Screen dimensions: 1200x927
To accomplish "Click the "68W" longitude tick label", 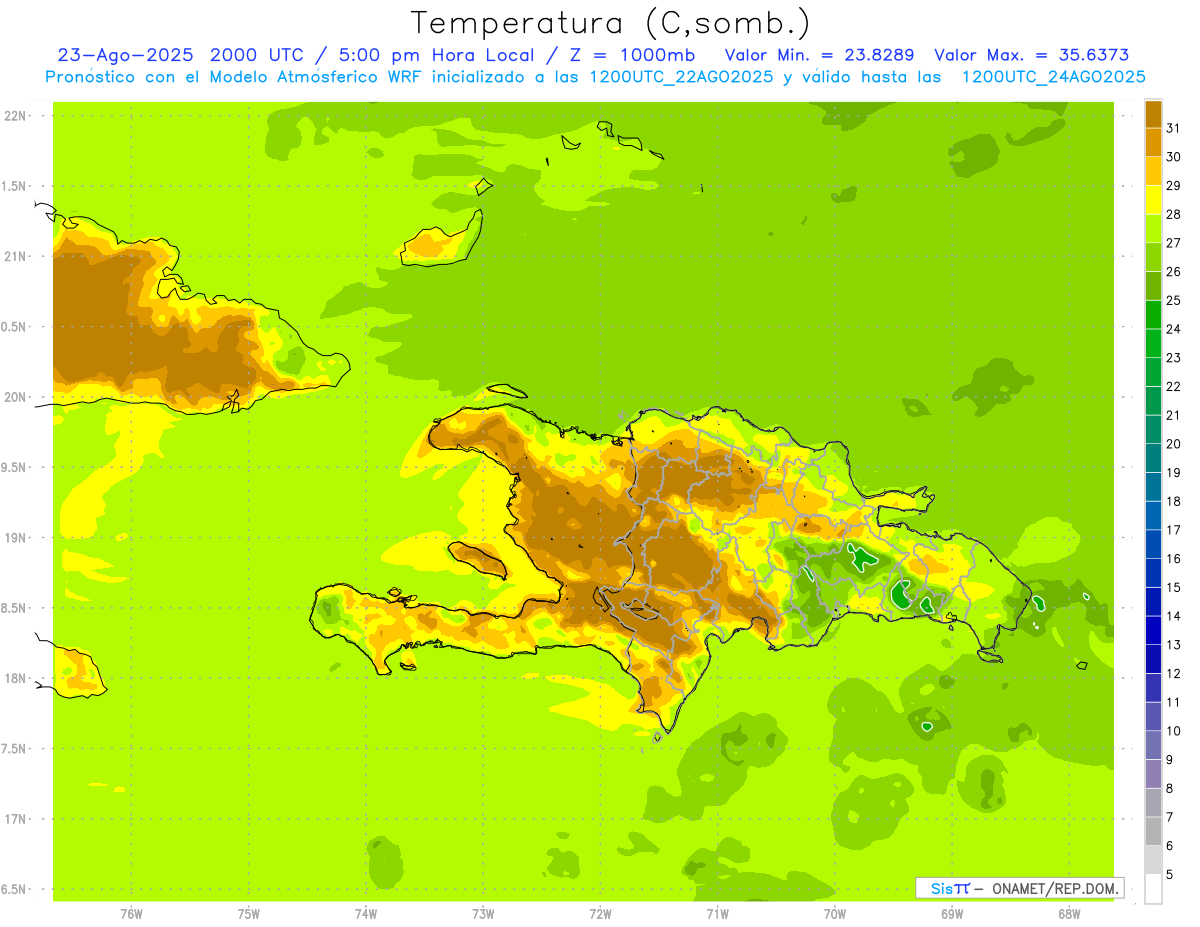I will point(1069,914).
